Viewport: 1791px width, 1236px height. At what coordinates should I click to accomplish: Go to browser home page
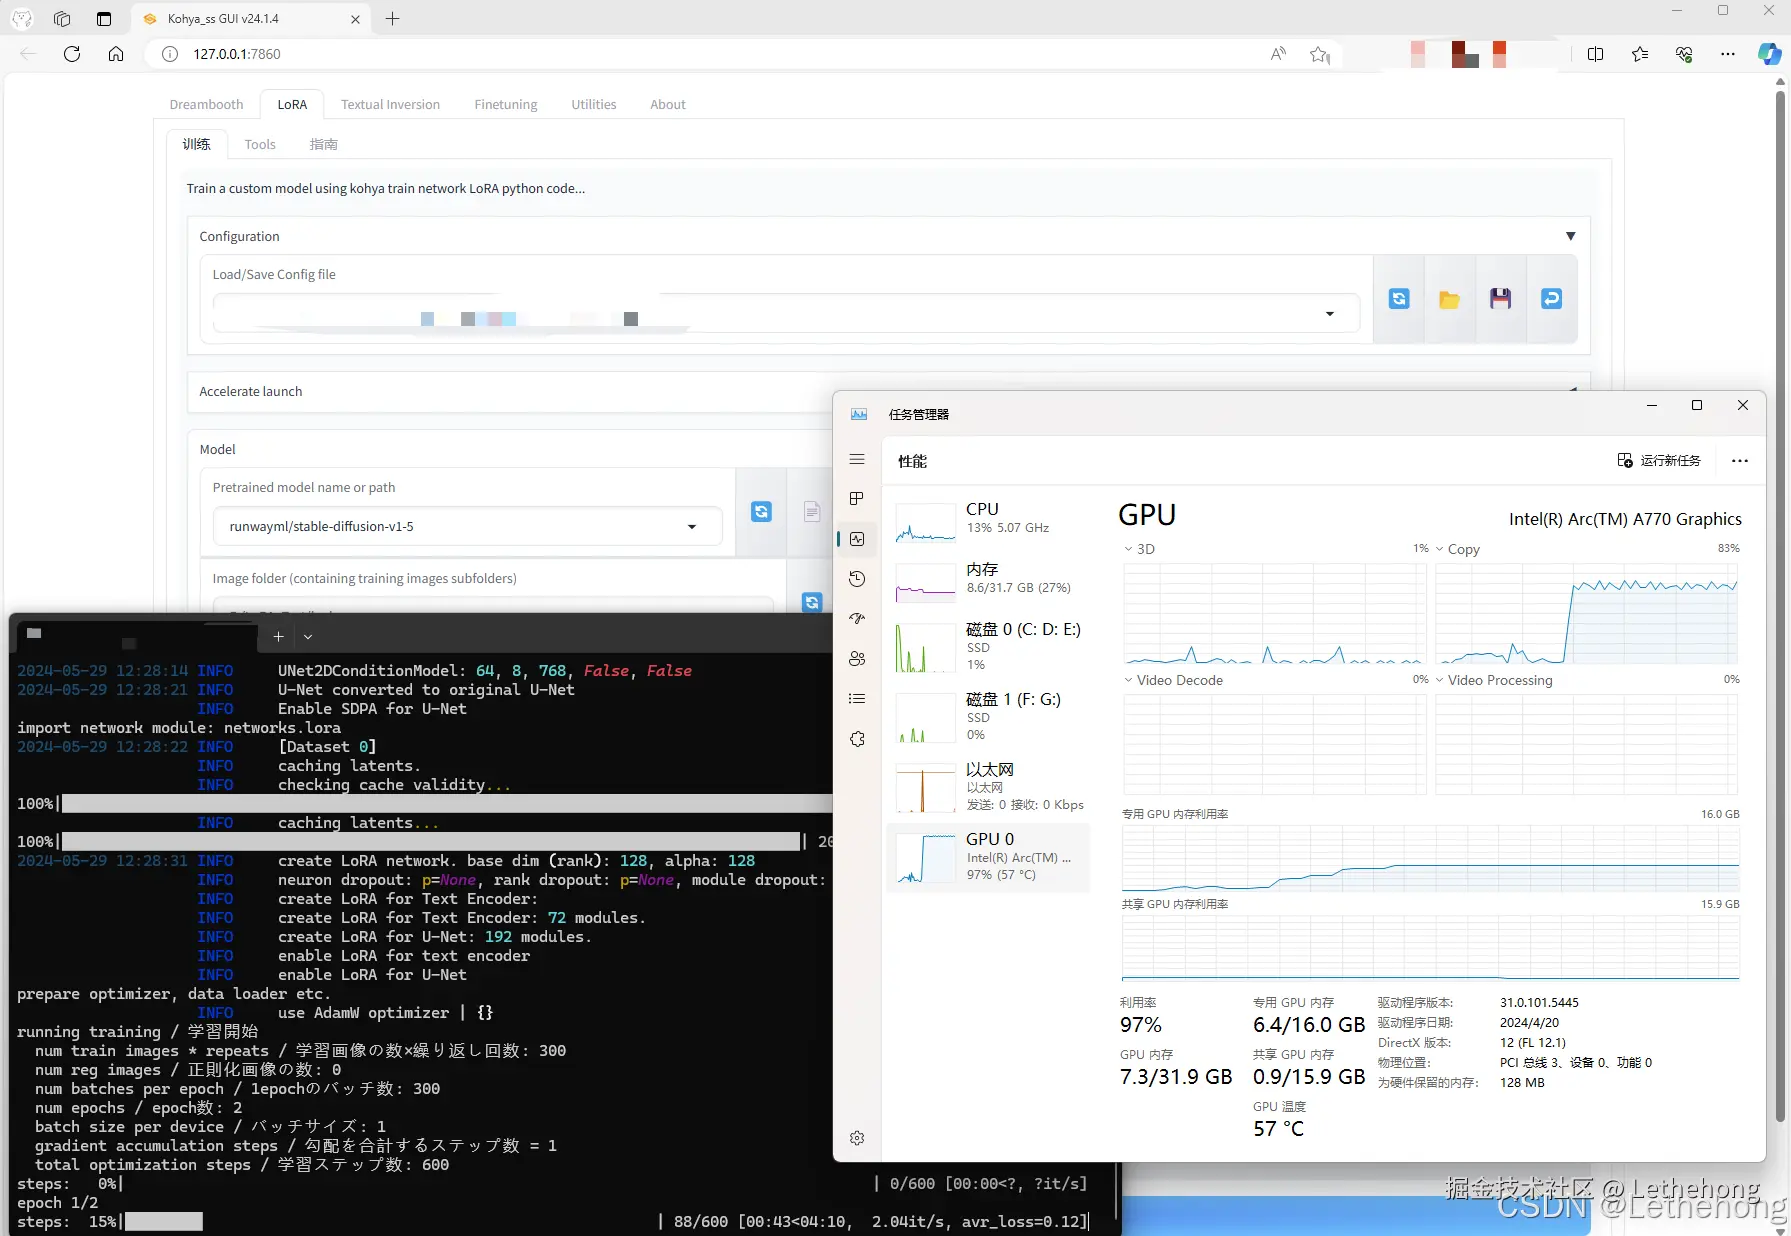[x=116, y=54]
